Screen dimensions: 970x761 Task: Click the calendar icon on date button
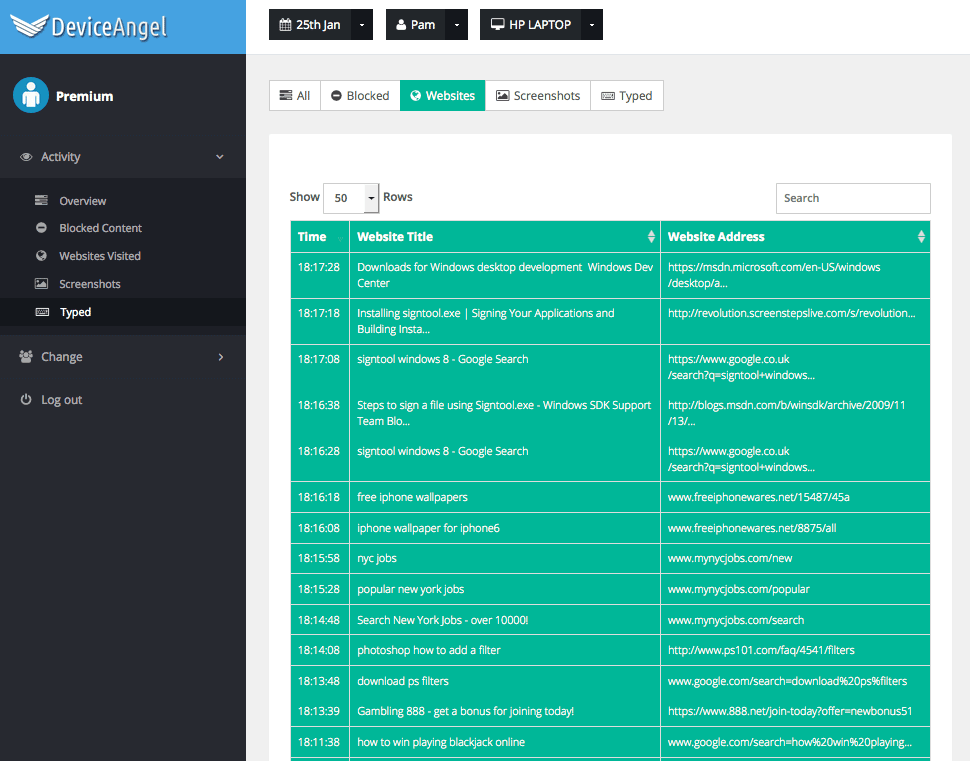coord(285,25)
